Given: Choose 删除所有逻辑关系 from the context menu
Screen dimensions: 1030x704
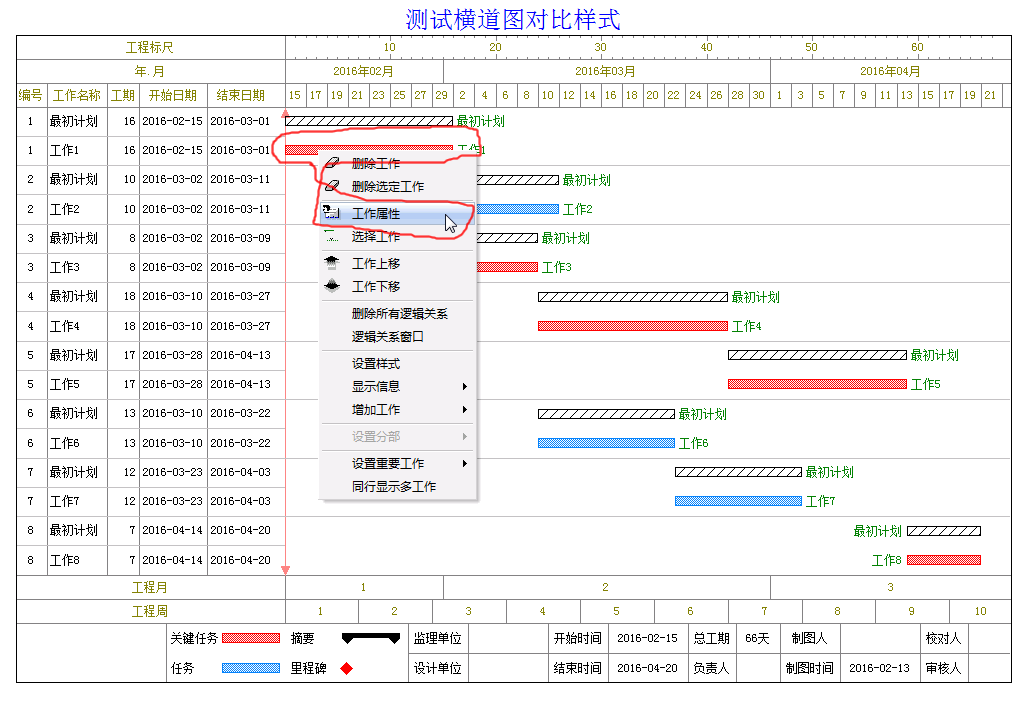Looking at the screenshot, I should (x=399, y=314).
